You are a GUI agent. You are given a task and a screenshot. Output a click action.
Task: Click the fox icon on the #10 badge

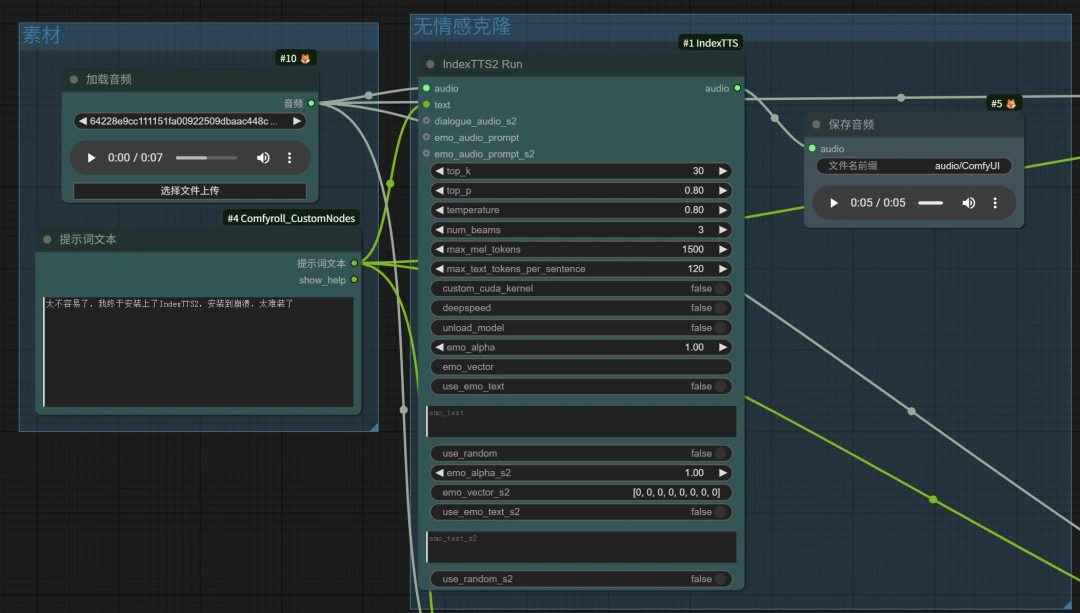click(305, 59)
